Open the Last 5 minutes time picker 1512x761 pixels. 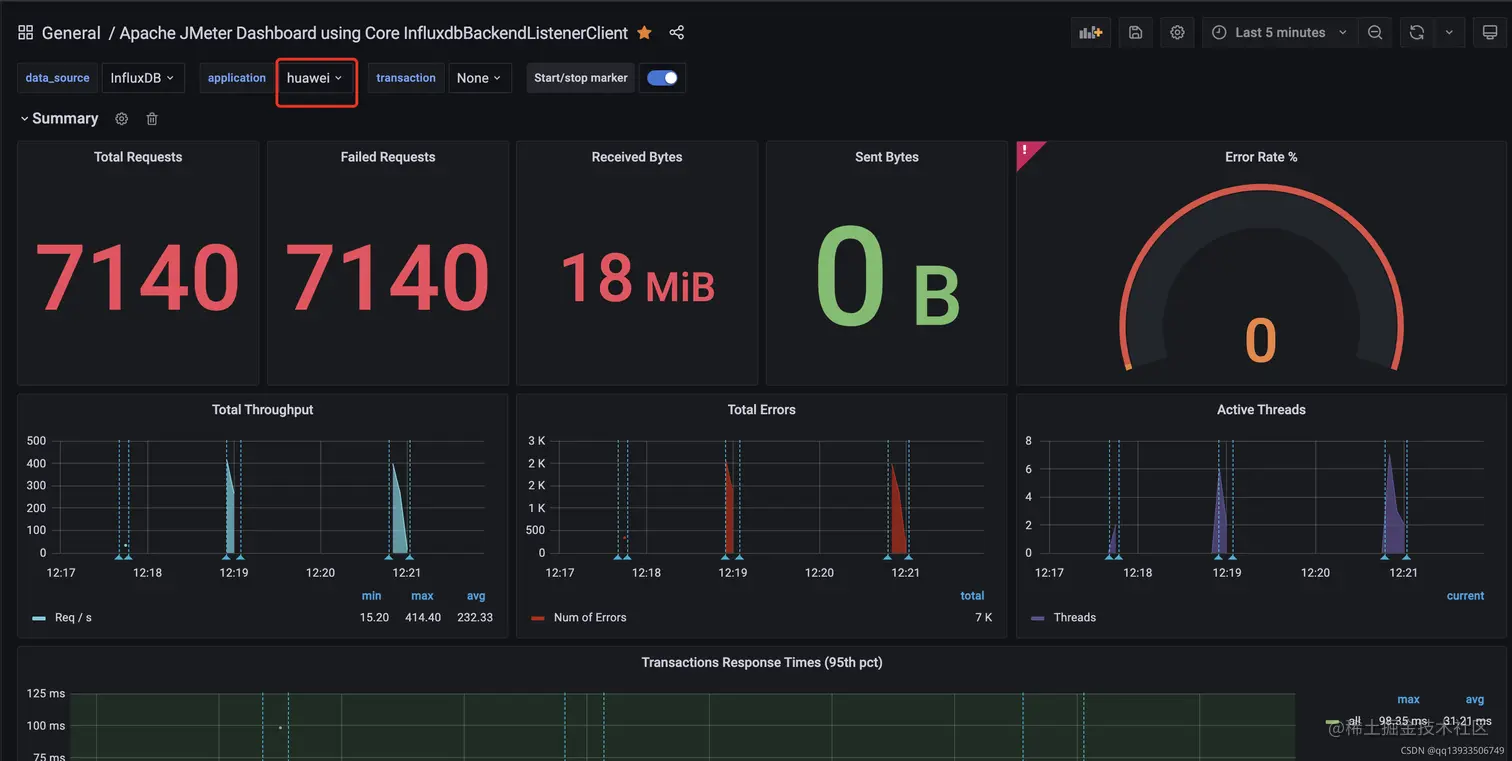[1280, 33]
